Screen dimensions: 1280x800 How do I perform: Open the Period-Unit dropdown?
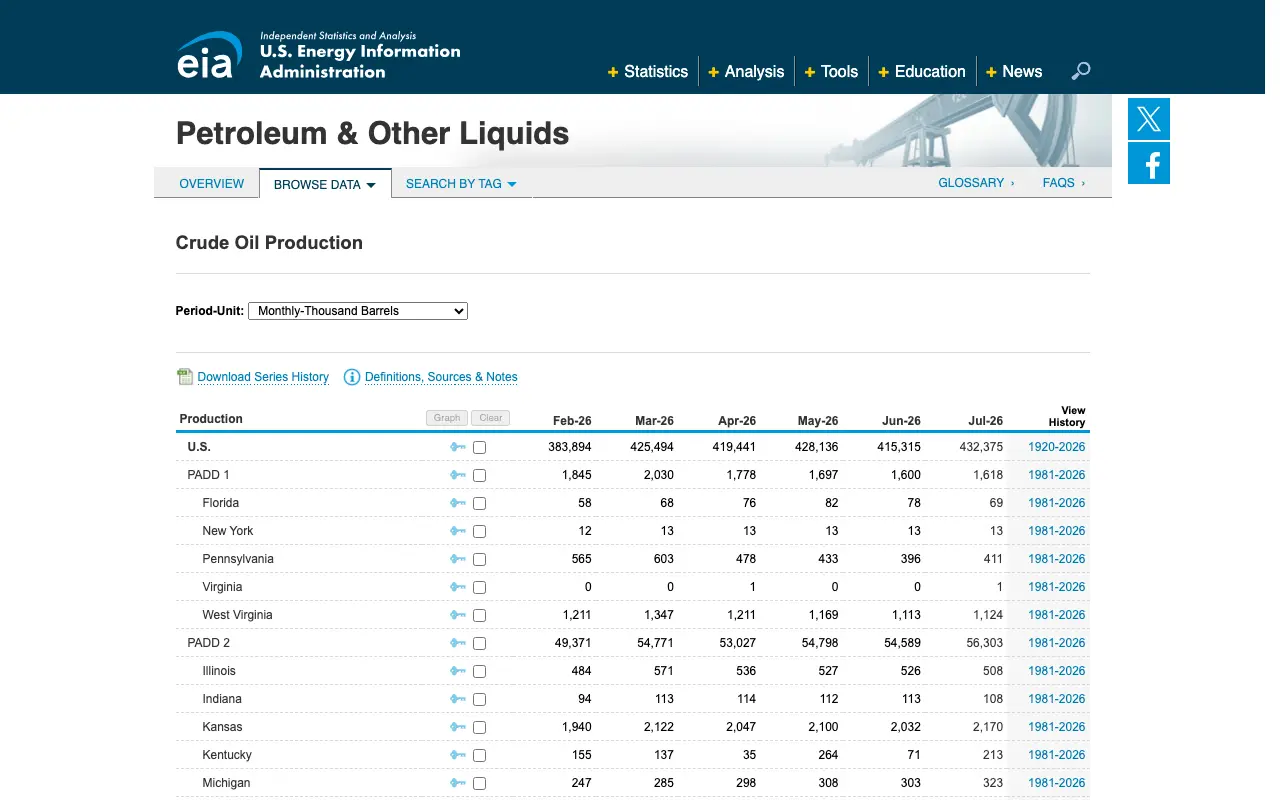pos(358,311)
